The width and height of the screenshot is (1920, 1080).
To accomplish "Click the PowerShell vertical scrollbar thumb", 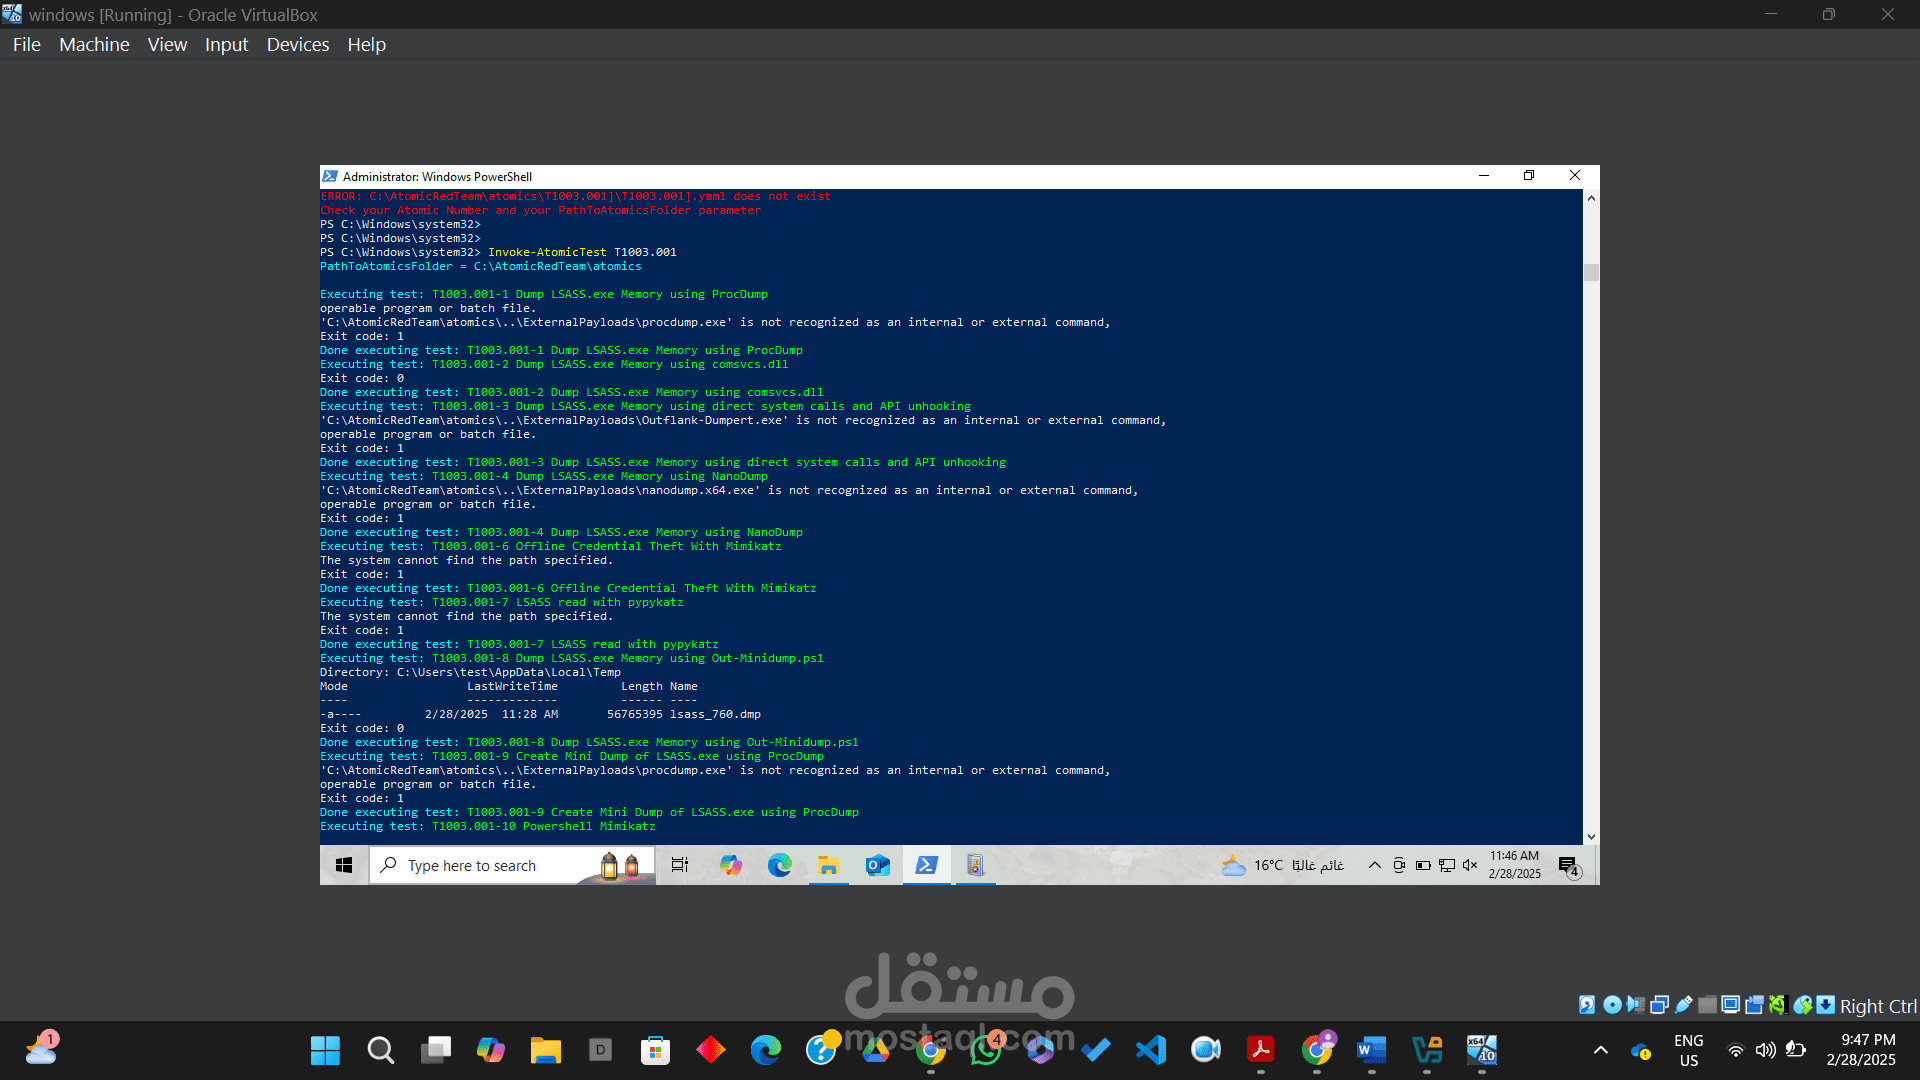I will click(1591, 272).
